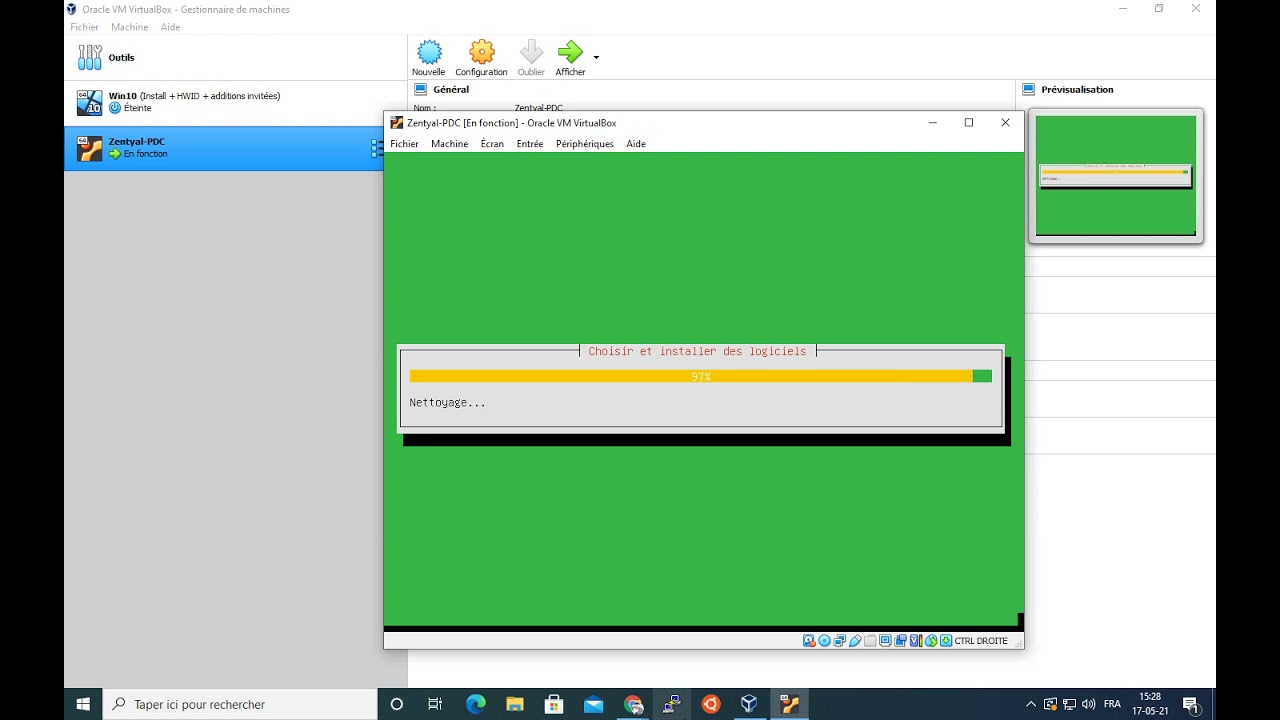Screen dimensions: 1280x720
Task: Click the Ubuntu icon on the taskbar
Action: [x=711, y=704]
